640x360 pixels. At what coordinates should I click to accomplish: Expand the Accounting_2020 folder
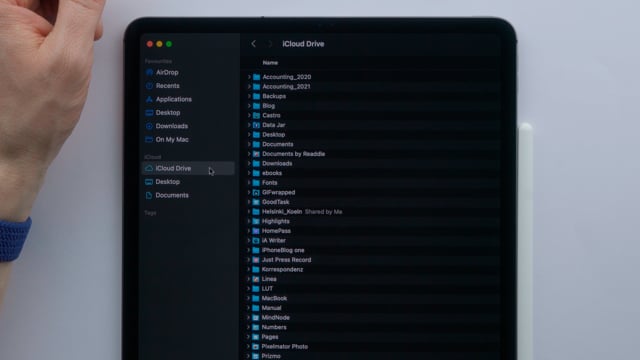pos(249,77)
